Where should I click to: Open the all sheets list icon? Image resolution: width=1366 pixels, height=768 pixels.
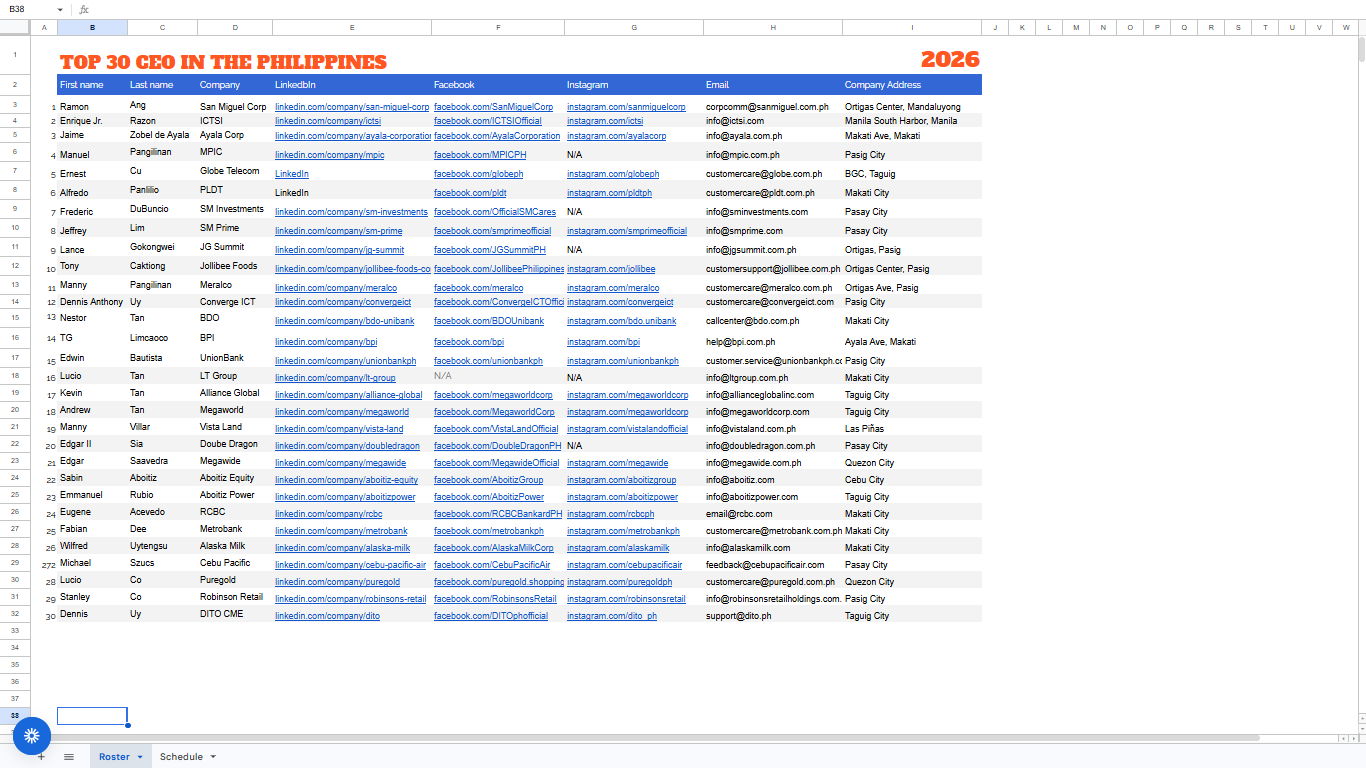69,757
